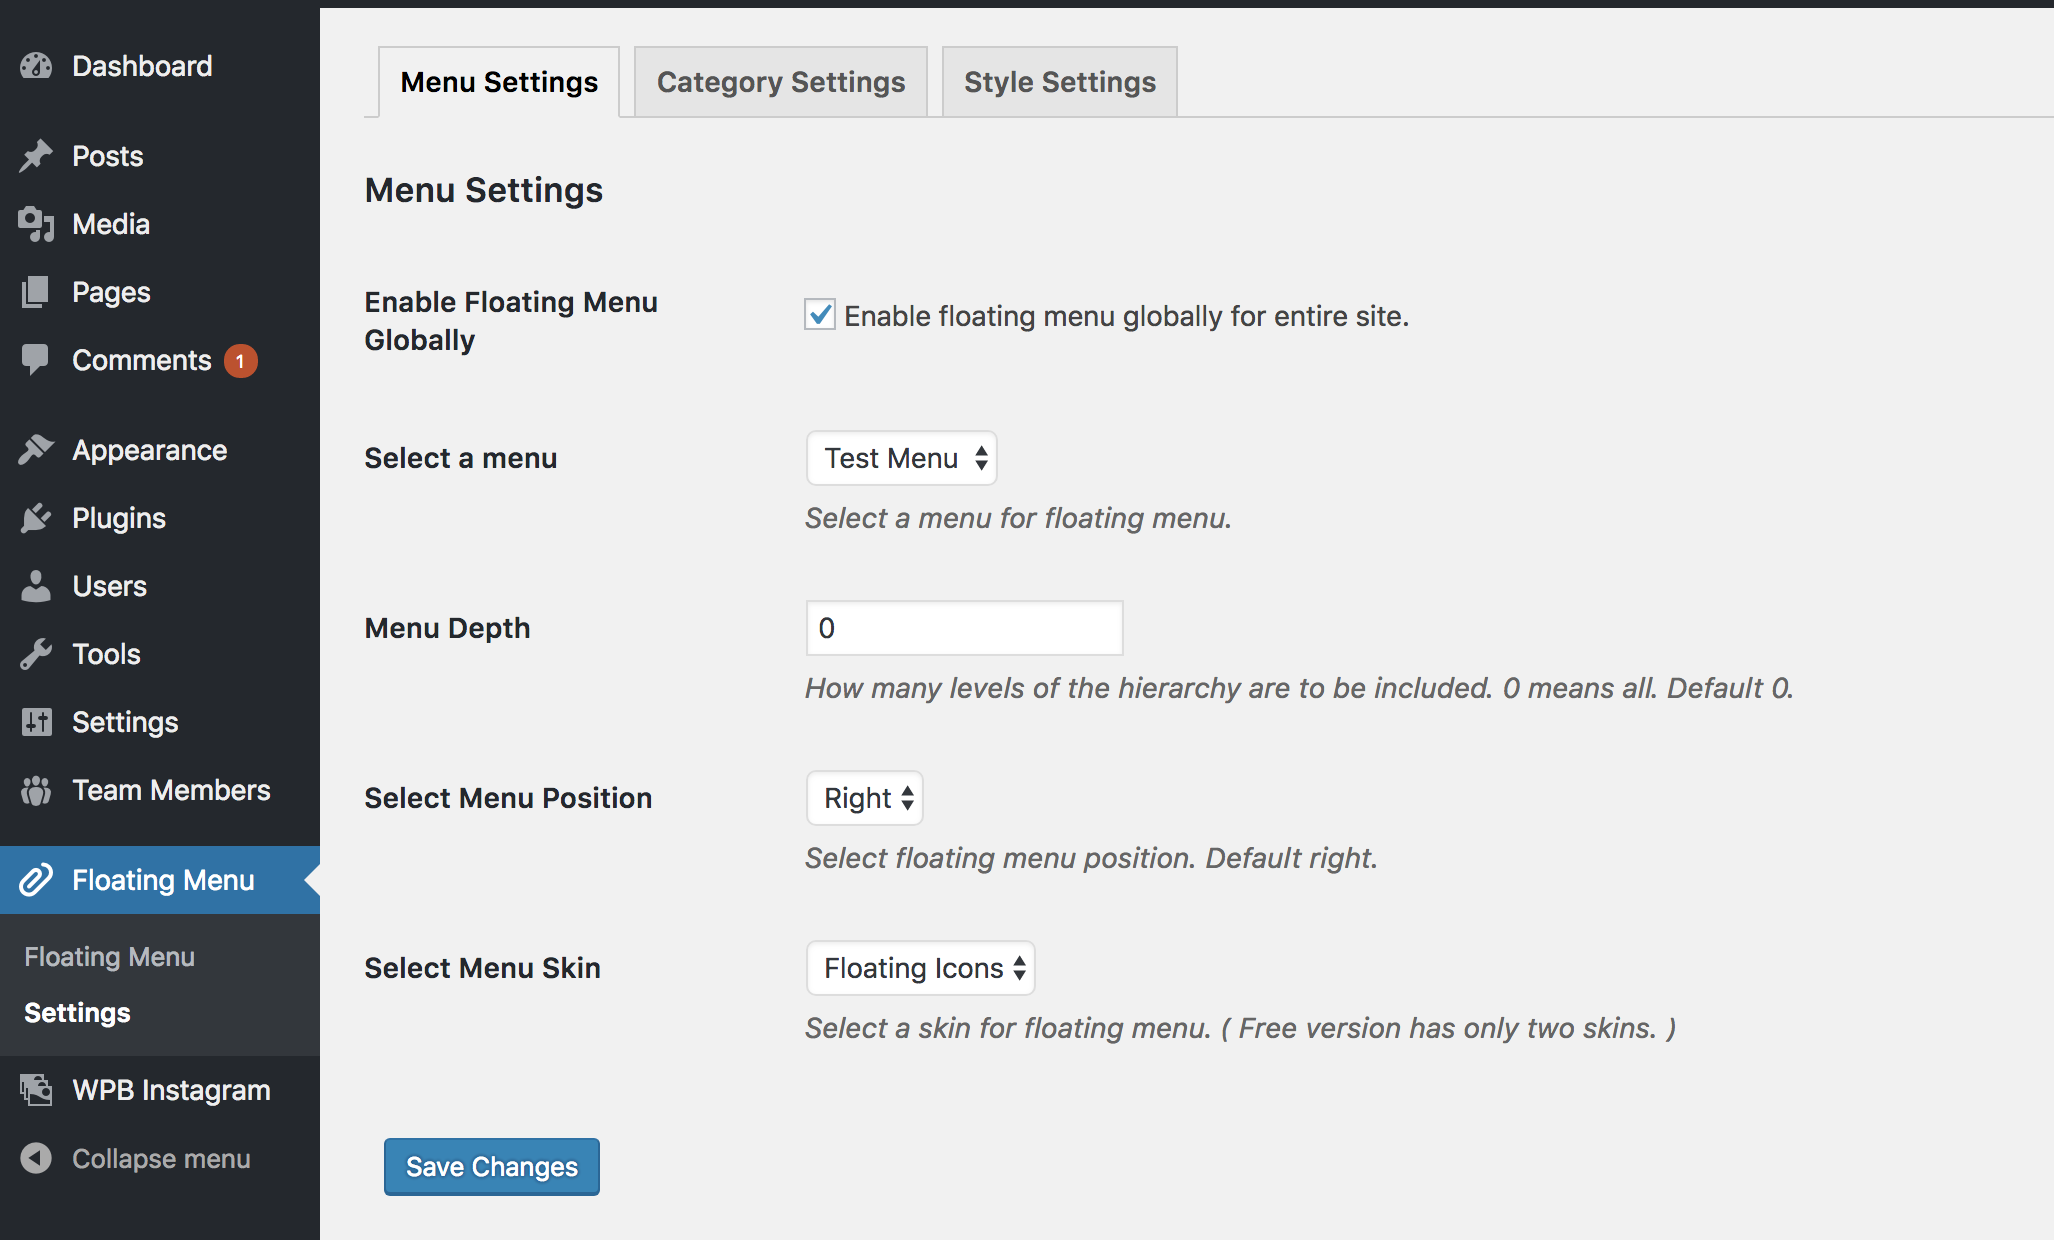Image resolution: width=2054 pixels, height=1240 pixels.
Task: Click the Appearance paintbrush icon
Action: pyautogui.click(x=36, y=450)
